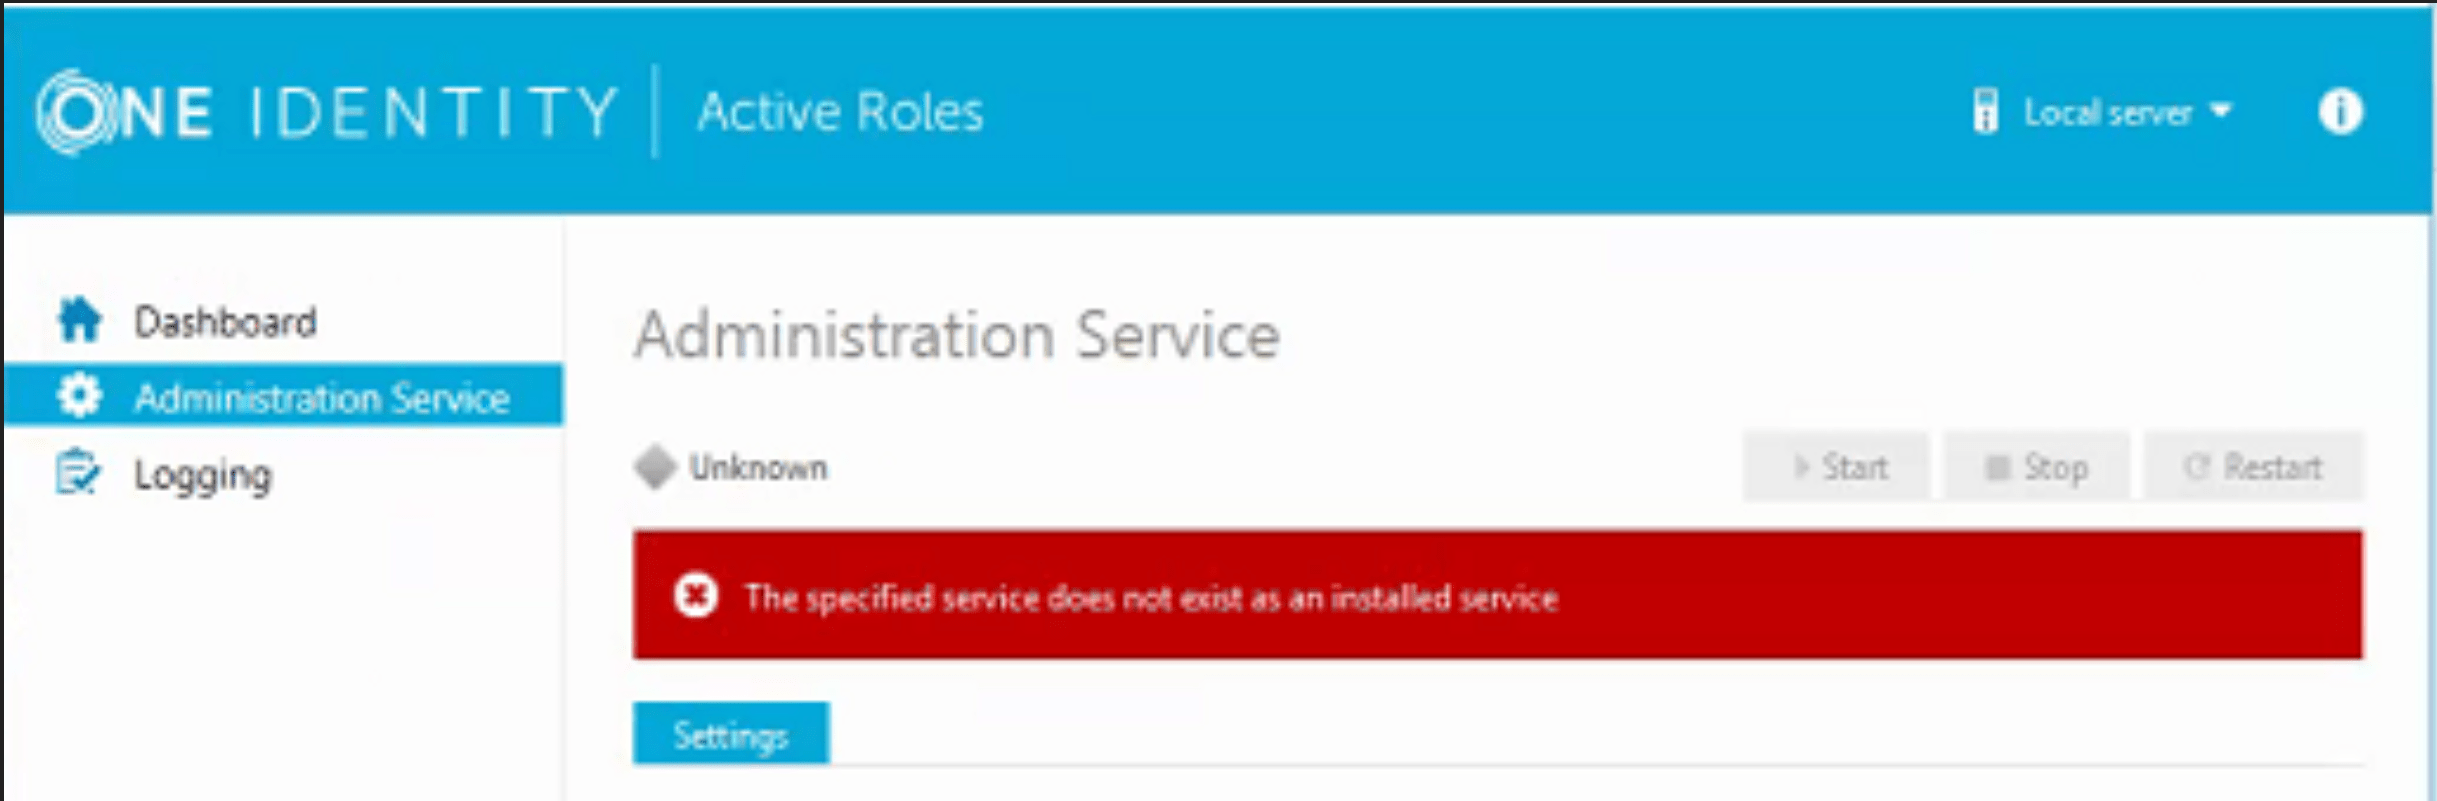Click the server icon beside Local server
Viewport: 2437px width, 801px height.
pos(1986,112)
